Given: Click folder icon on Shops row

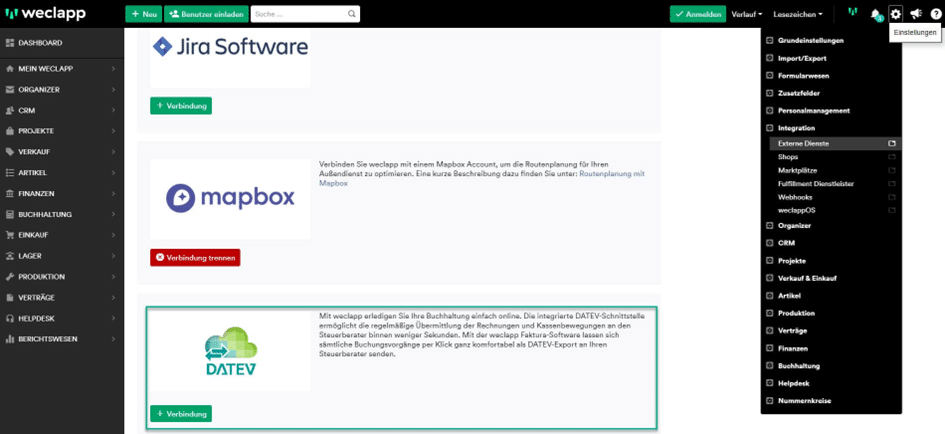Looking at the screenshot, I should coord(892,157).
